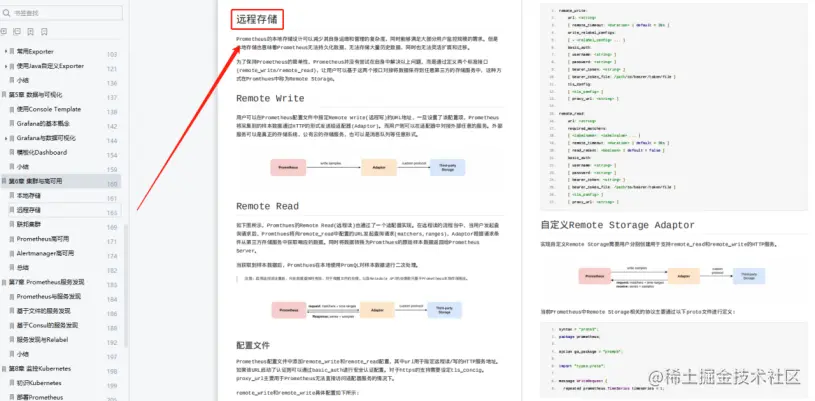Open the 使用Console Template bookmark
The width and height of the screenshot is (815, 401).
tap(49, 109)
